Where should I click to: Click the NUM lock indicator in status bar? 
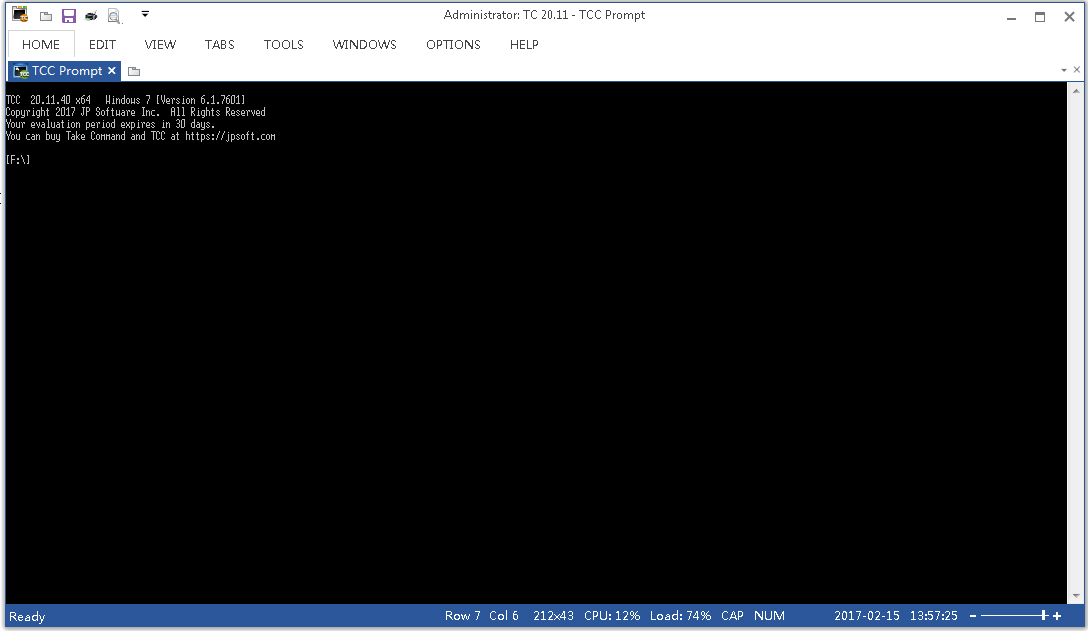(x=768, y=616)
